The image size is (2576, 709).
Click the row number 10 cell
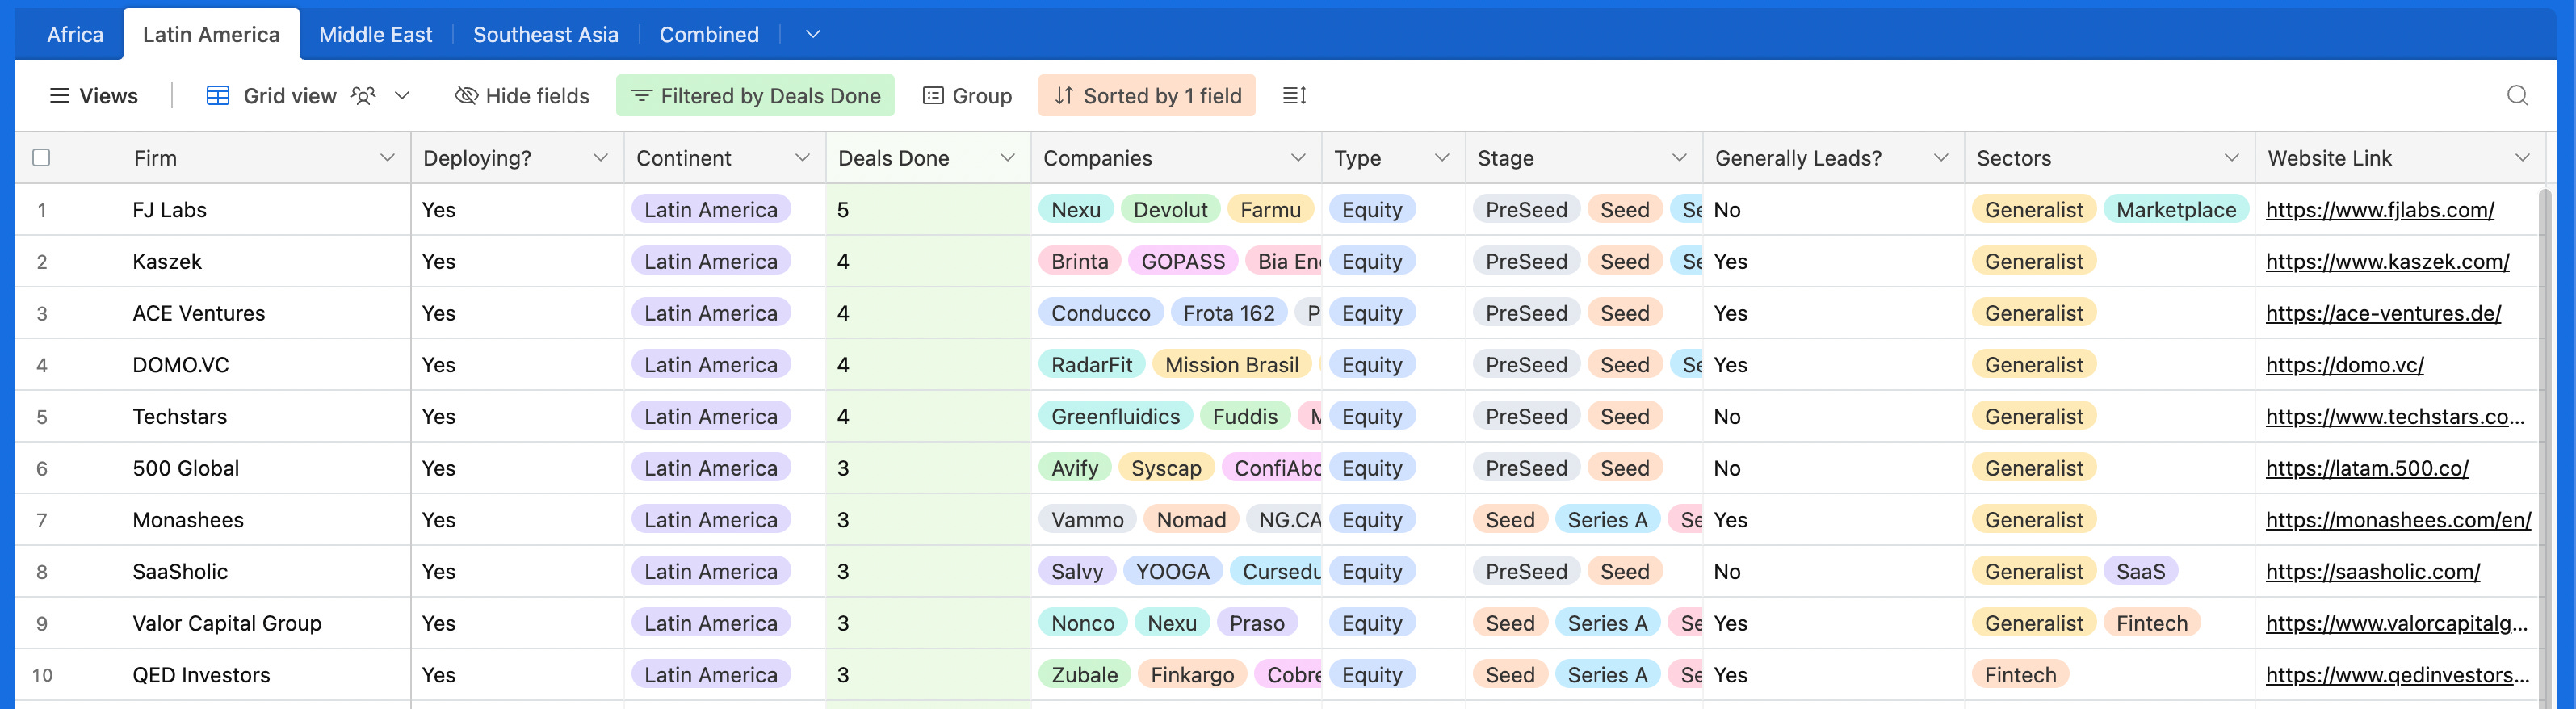42,675
